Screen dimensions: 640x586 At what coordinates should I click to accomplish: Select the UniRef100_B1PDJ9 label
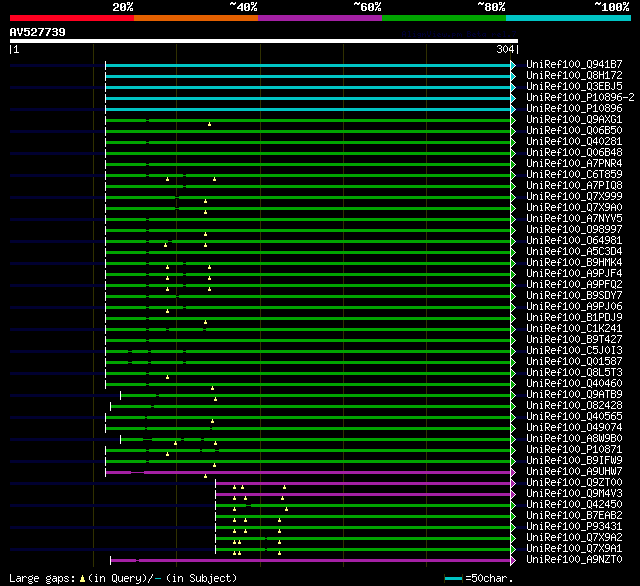pyautogui.click(x=574, y=318)
